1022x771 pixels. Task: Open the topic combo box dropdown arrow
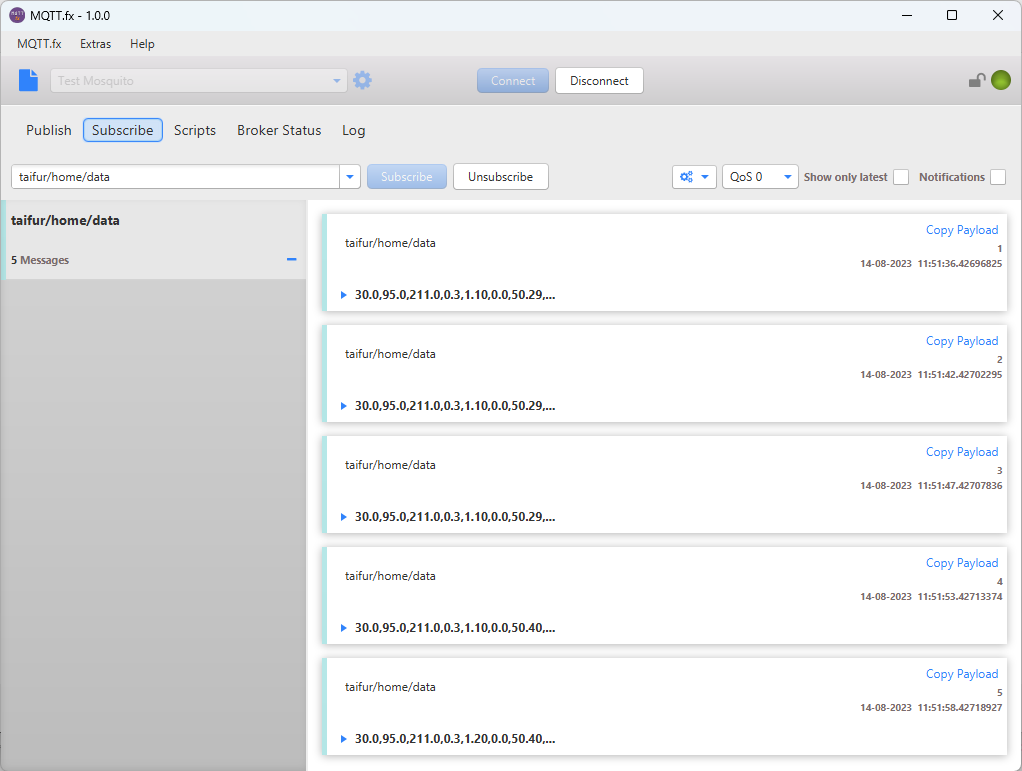pyautogui.click(x=350, y=177)
